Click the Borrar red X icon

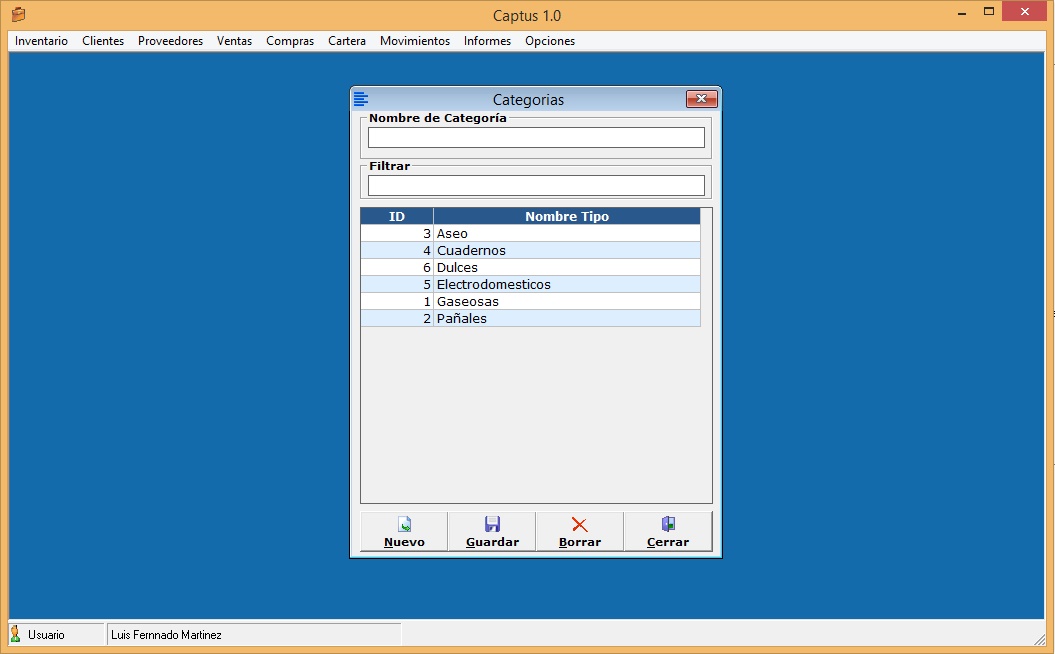pos(580,524)
